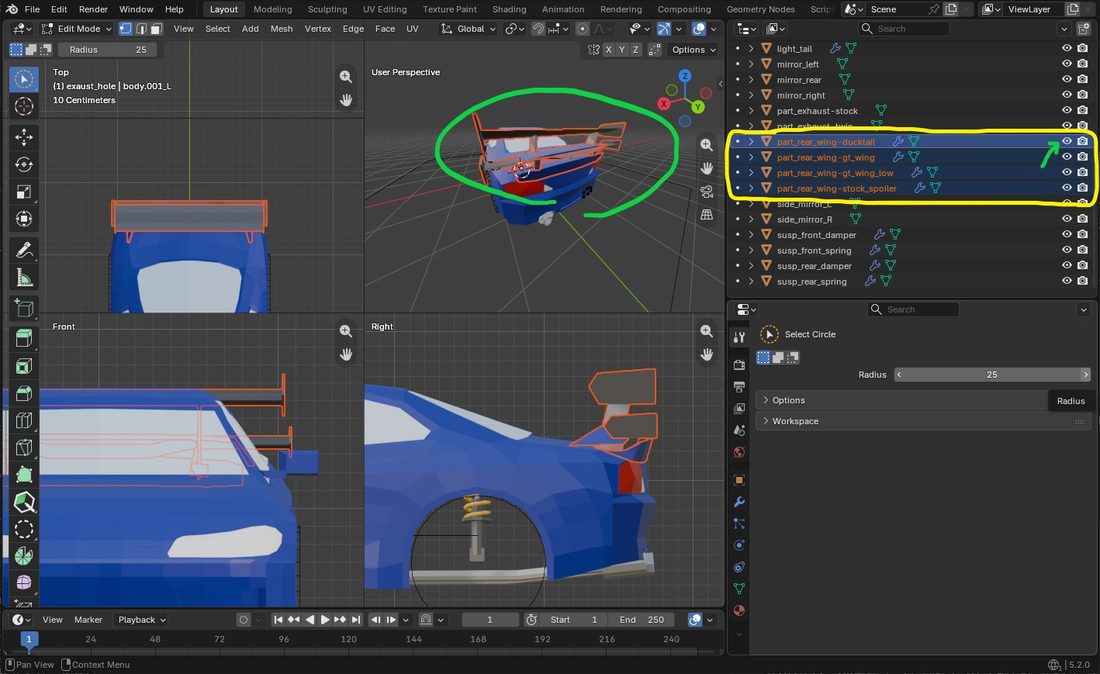Open the Playback dropdown in timeline

coord(141,620)
